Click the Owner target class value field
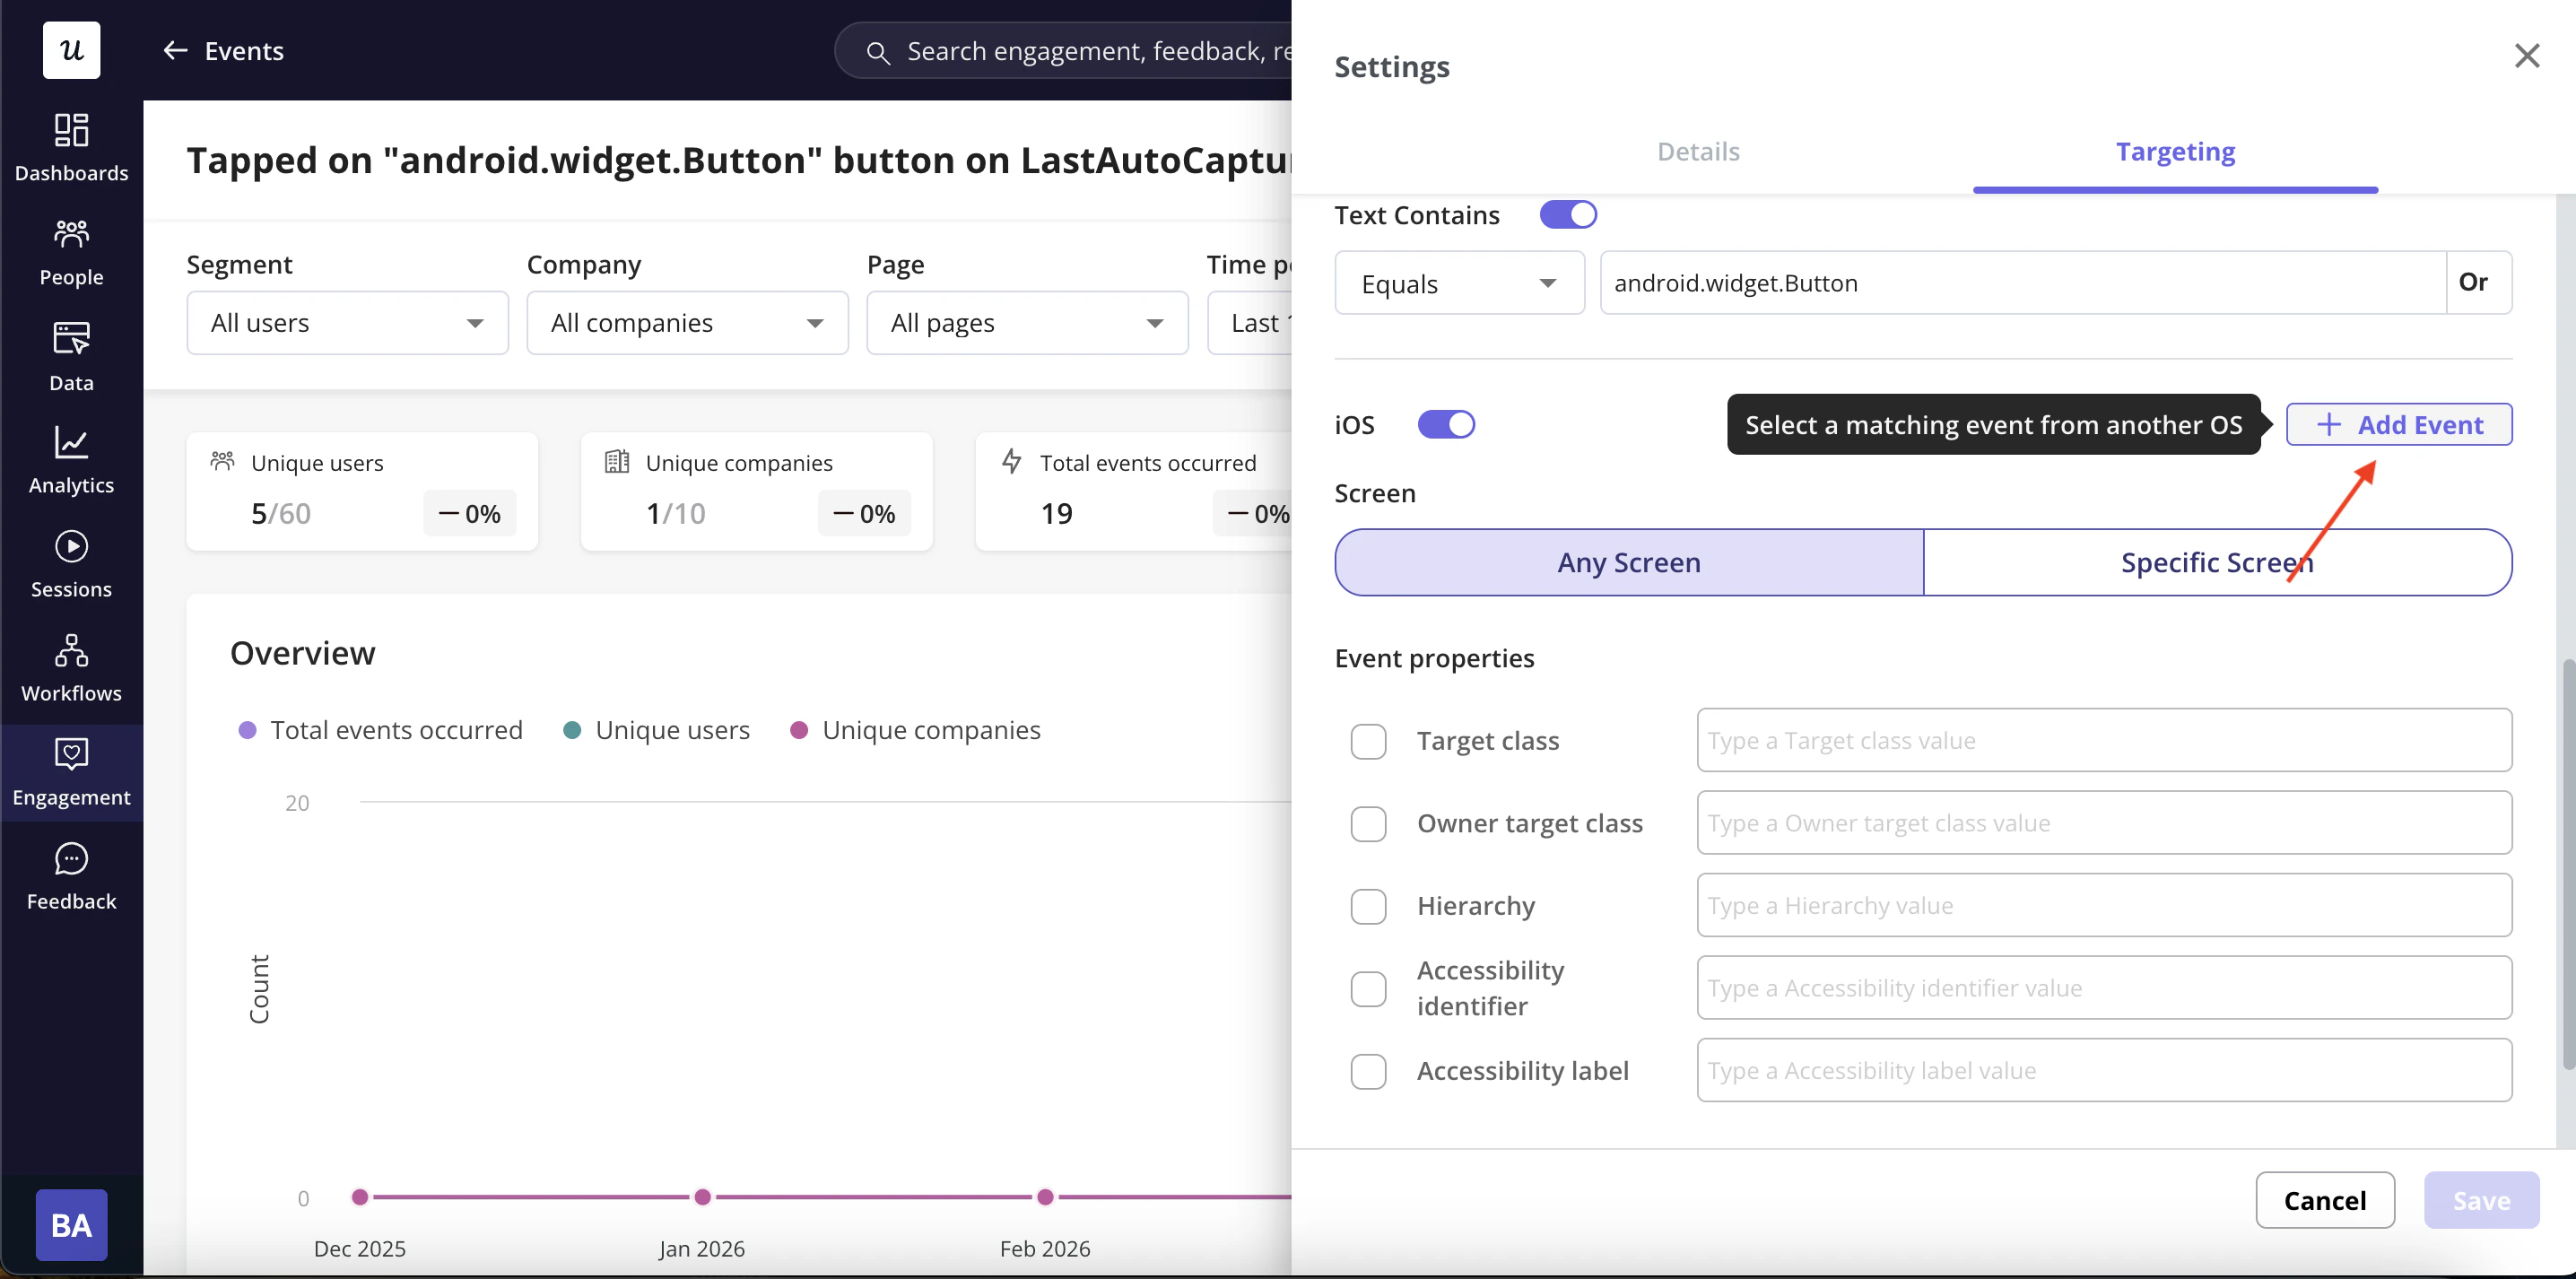The width and height of the screenshot is (2576, 1279). 2104,824
